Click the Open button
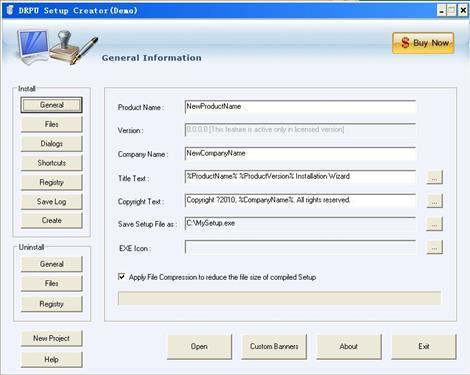Screen dimensions: 470x375 [199, 347]
